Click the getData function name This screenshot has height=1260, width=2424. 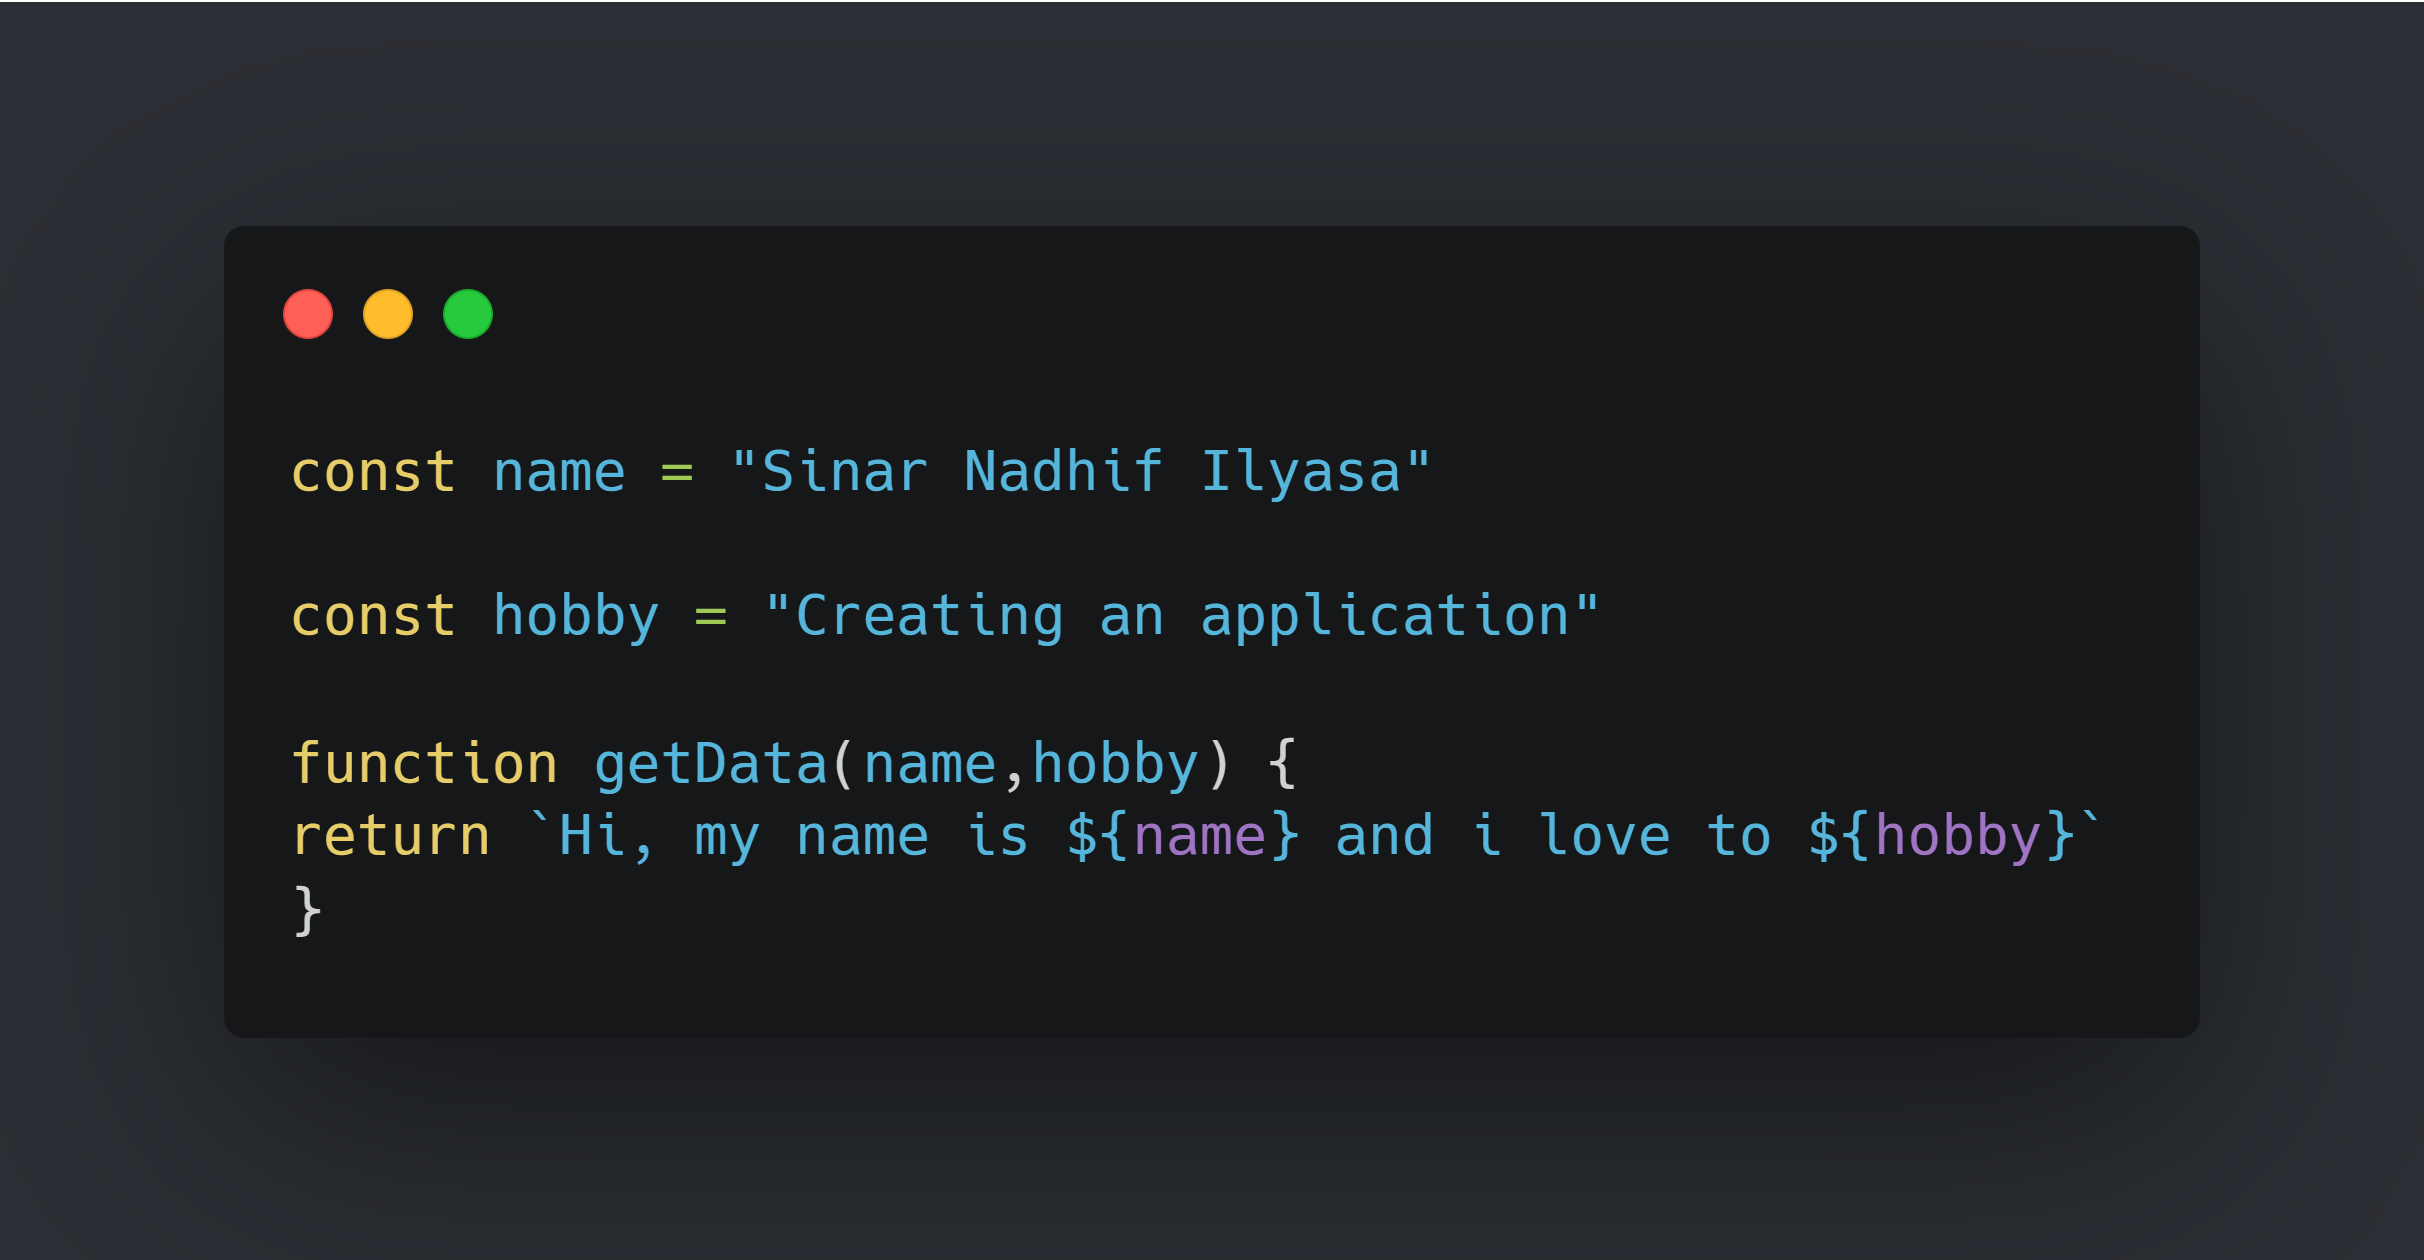pos(710,764)
